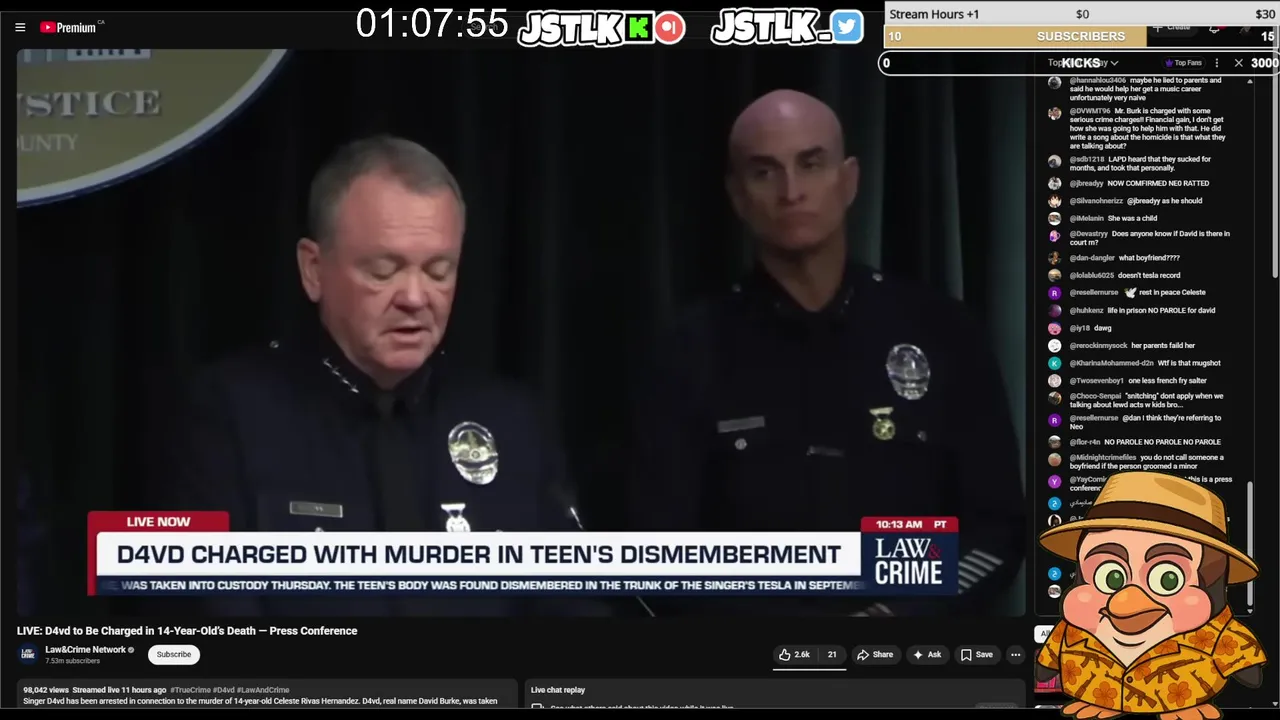
Task: Open more actions ellipsis under video
Action: point(1015,655)
